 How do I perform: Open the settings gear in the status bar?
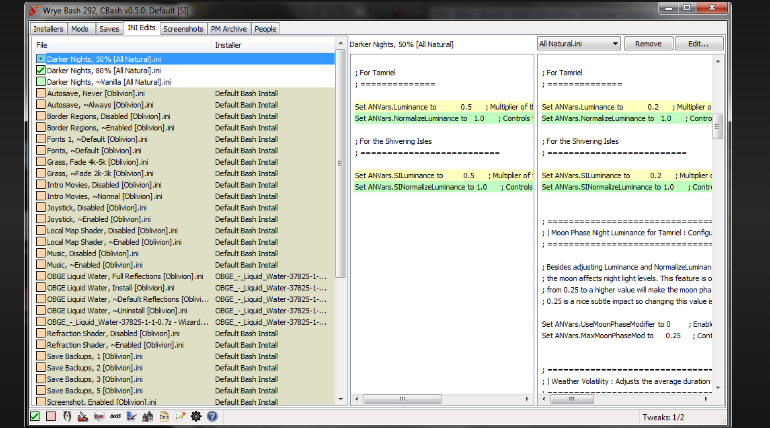[x=196, y=416]
